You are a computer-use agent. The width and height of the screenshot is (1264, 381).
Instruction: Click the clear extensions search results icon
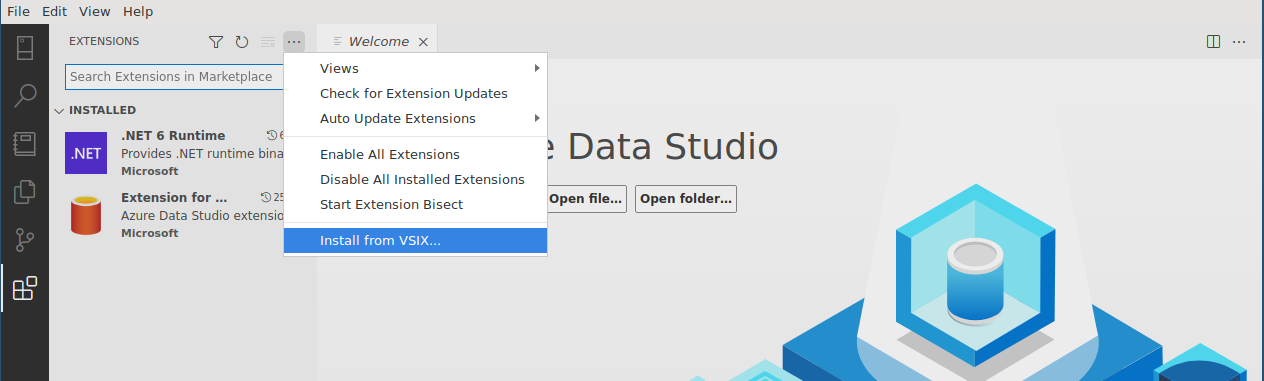pos(267,42)
